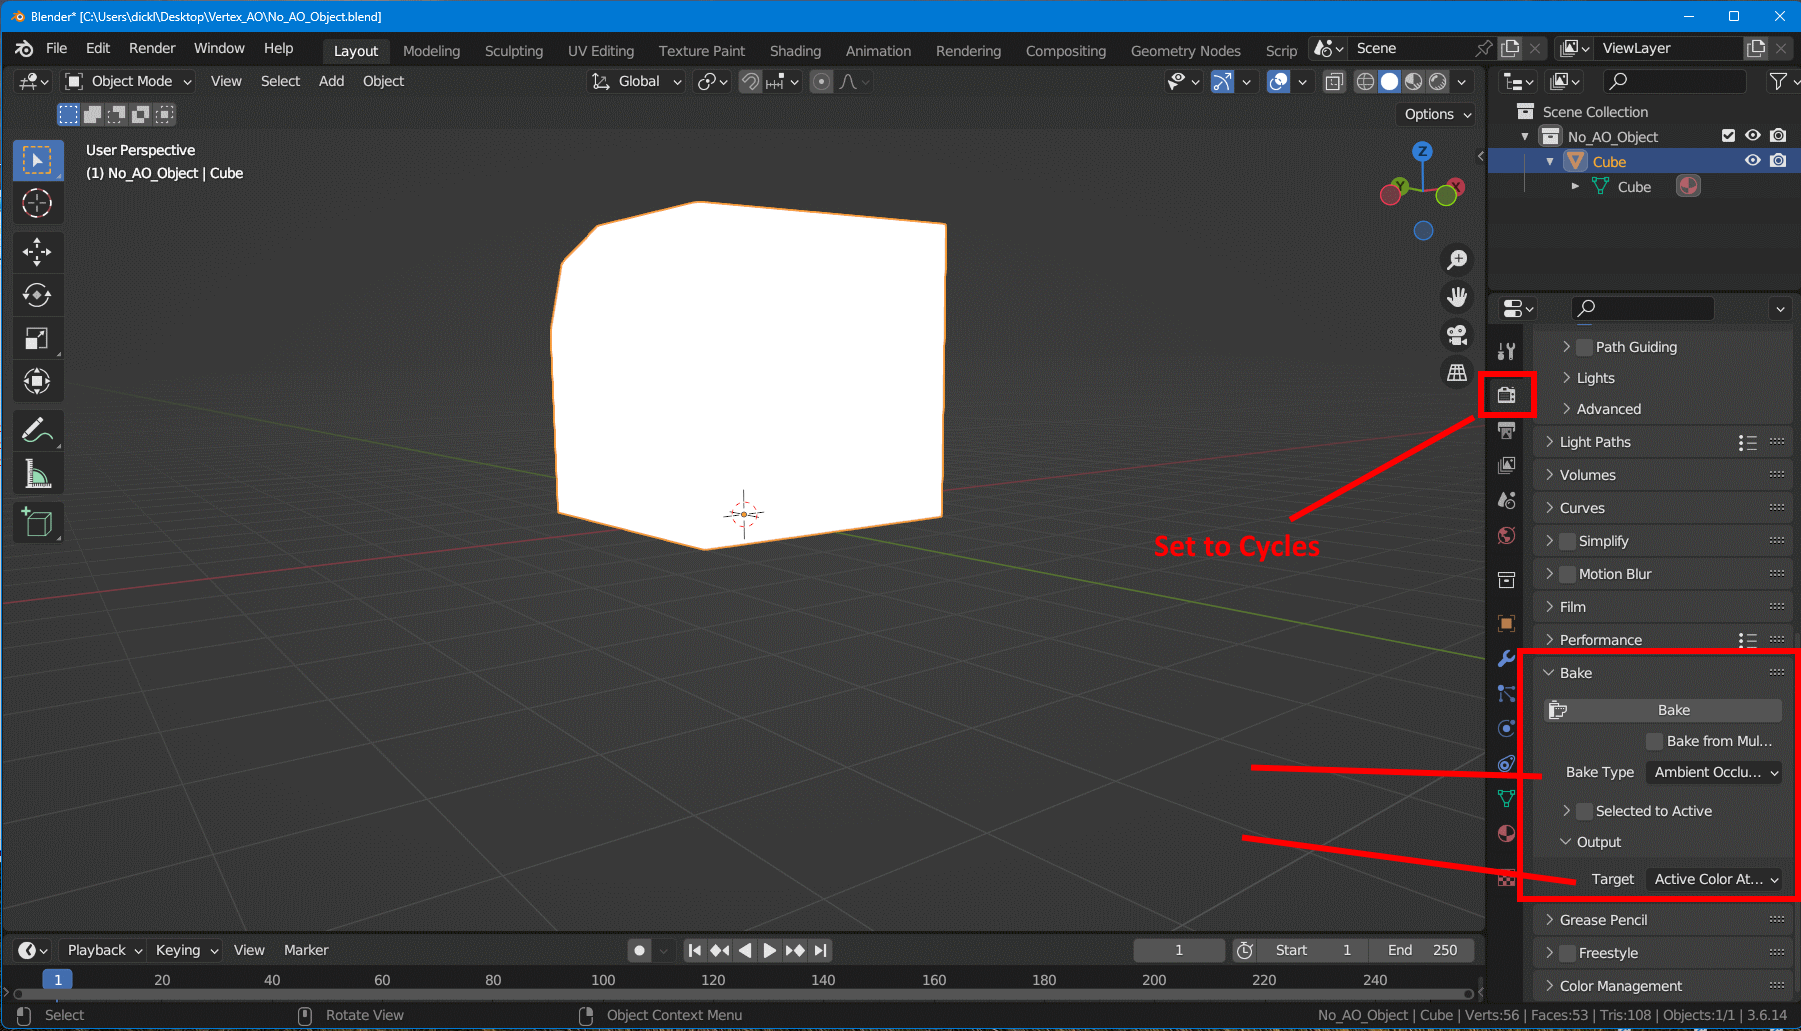Click the zoom magnifier in the viewport

(1458, 260)
